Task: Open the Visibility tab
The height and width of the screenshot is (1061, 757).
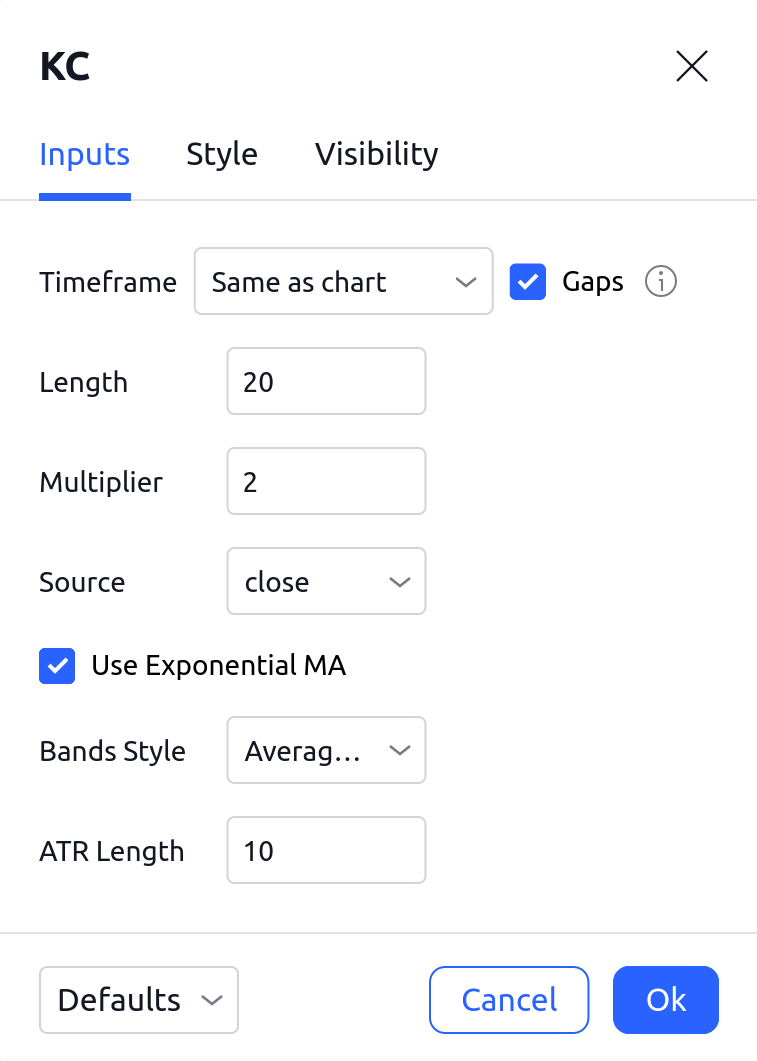Action: [376, 154]
